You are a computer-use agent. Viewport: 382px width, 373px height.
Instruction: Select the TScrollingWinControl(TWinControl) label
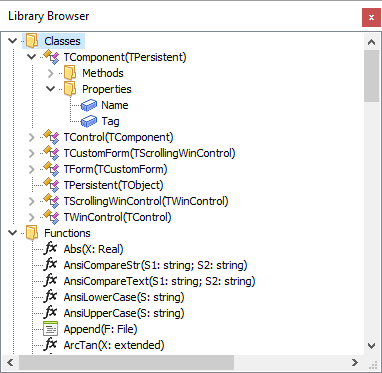coord(146,201)
